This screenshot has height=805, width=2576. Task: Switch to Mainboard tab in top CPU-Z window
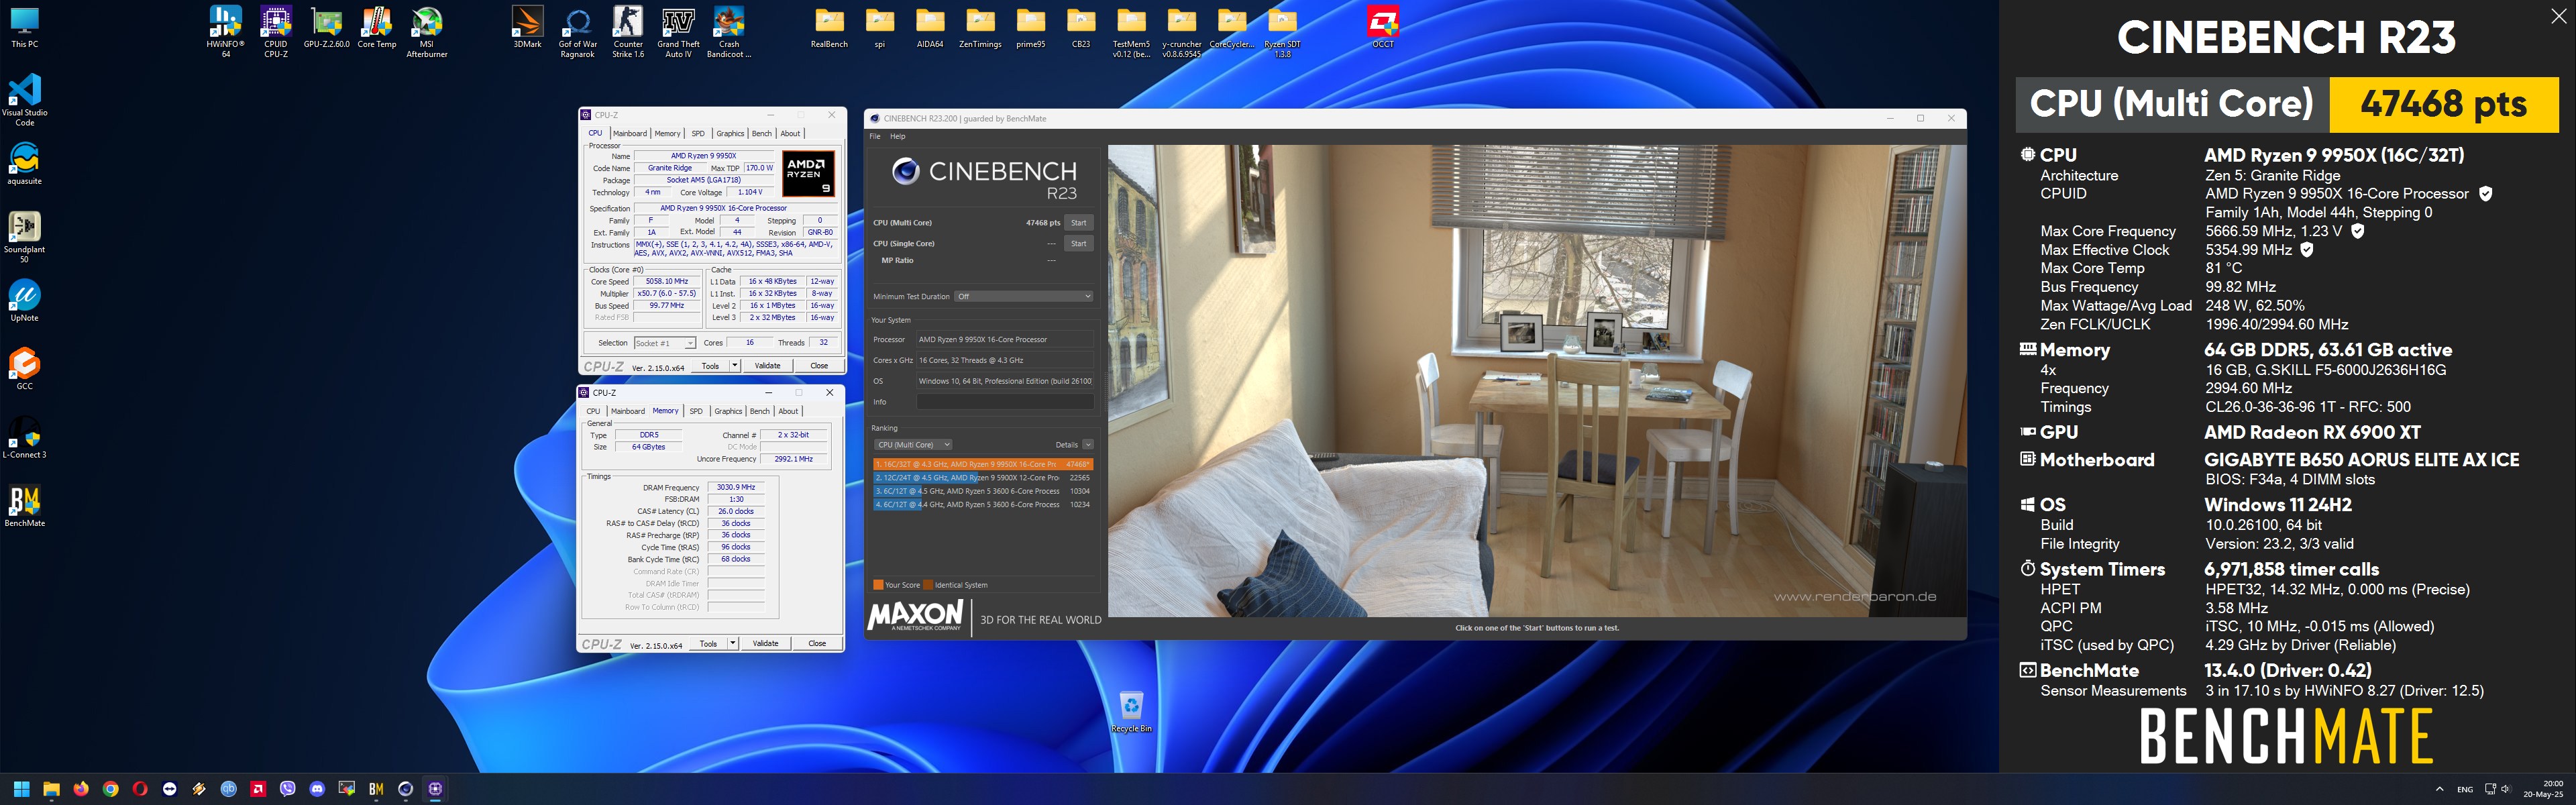click(630, 133)
